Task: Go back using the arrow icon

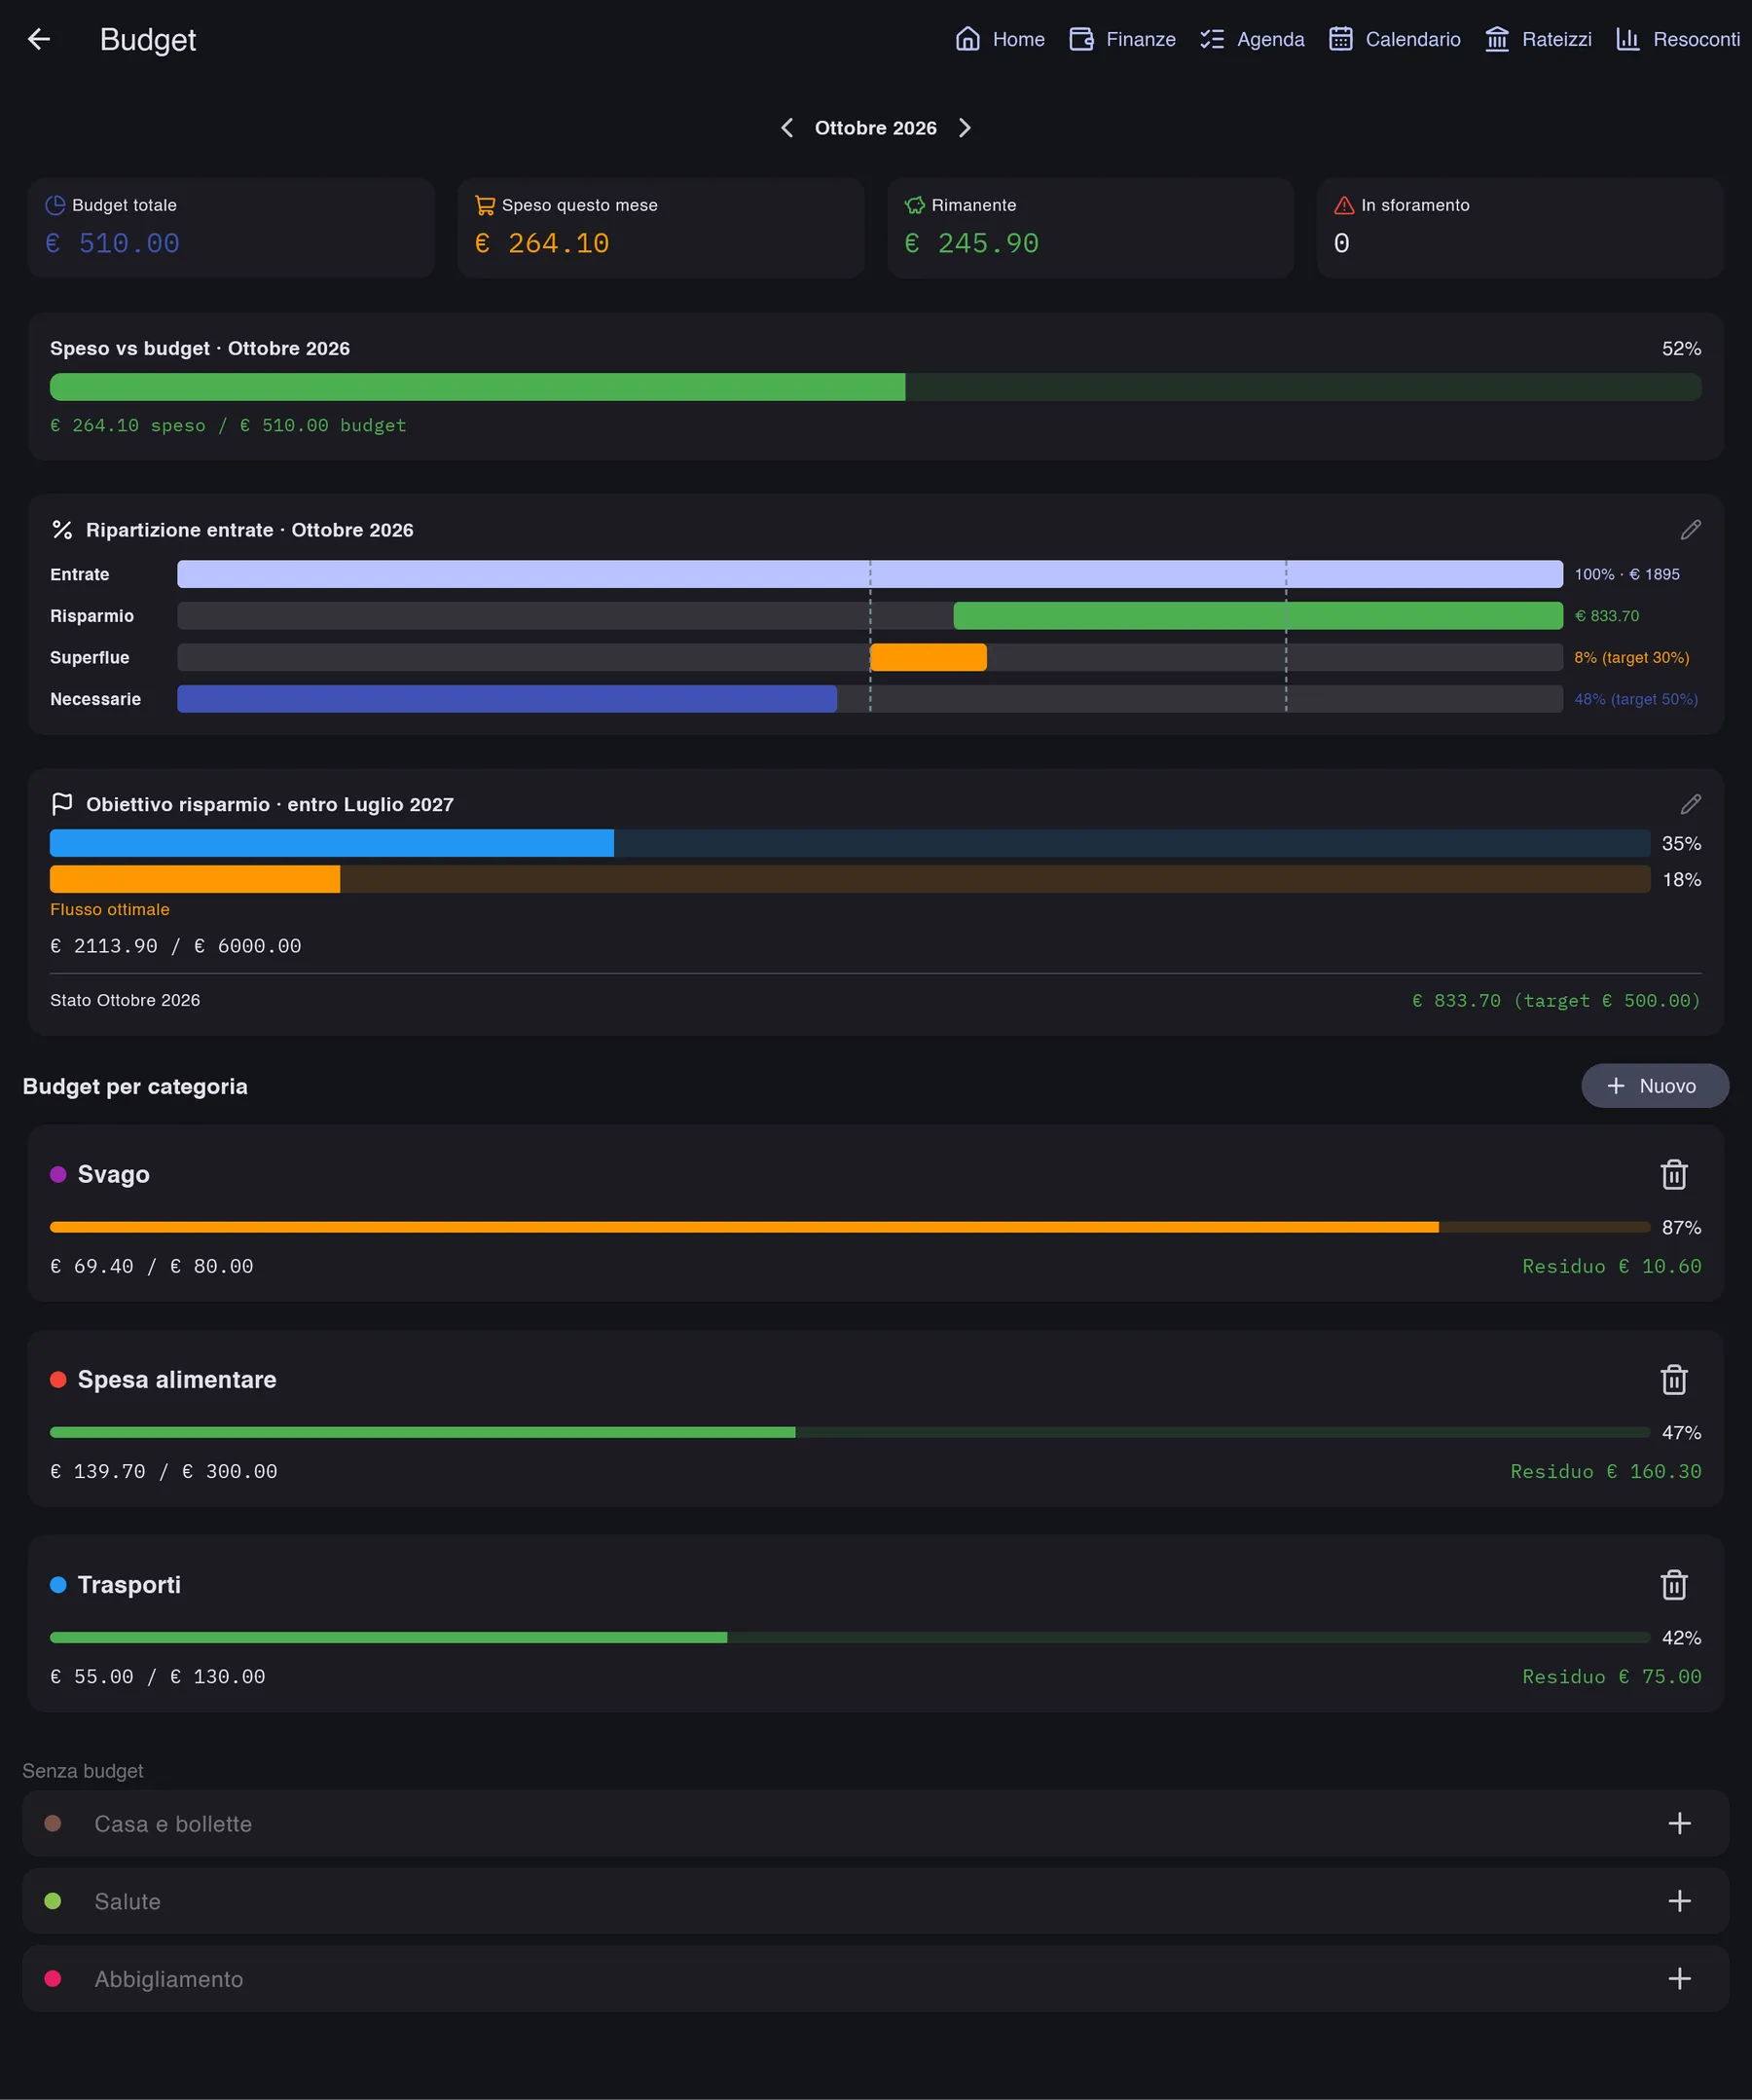Action: (x=39, y=39)
